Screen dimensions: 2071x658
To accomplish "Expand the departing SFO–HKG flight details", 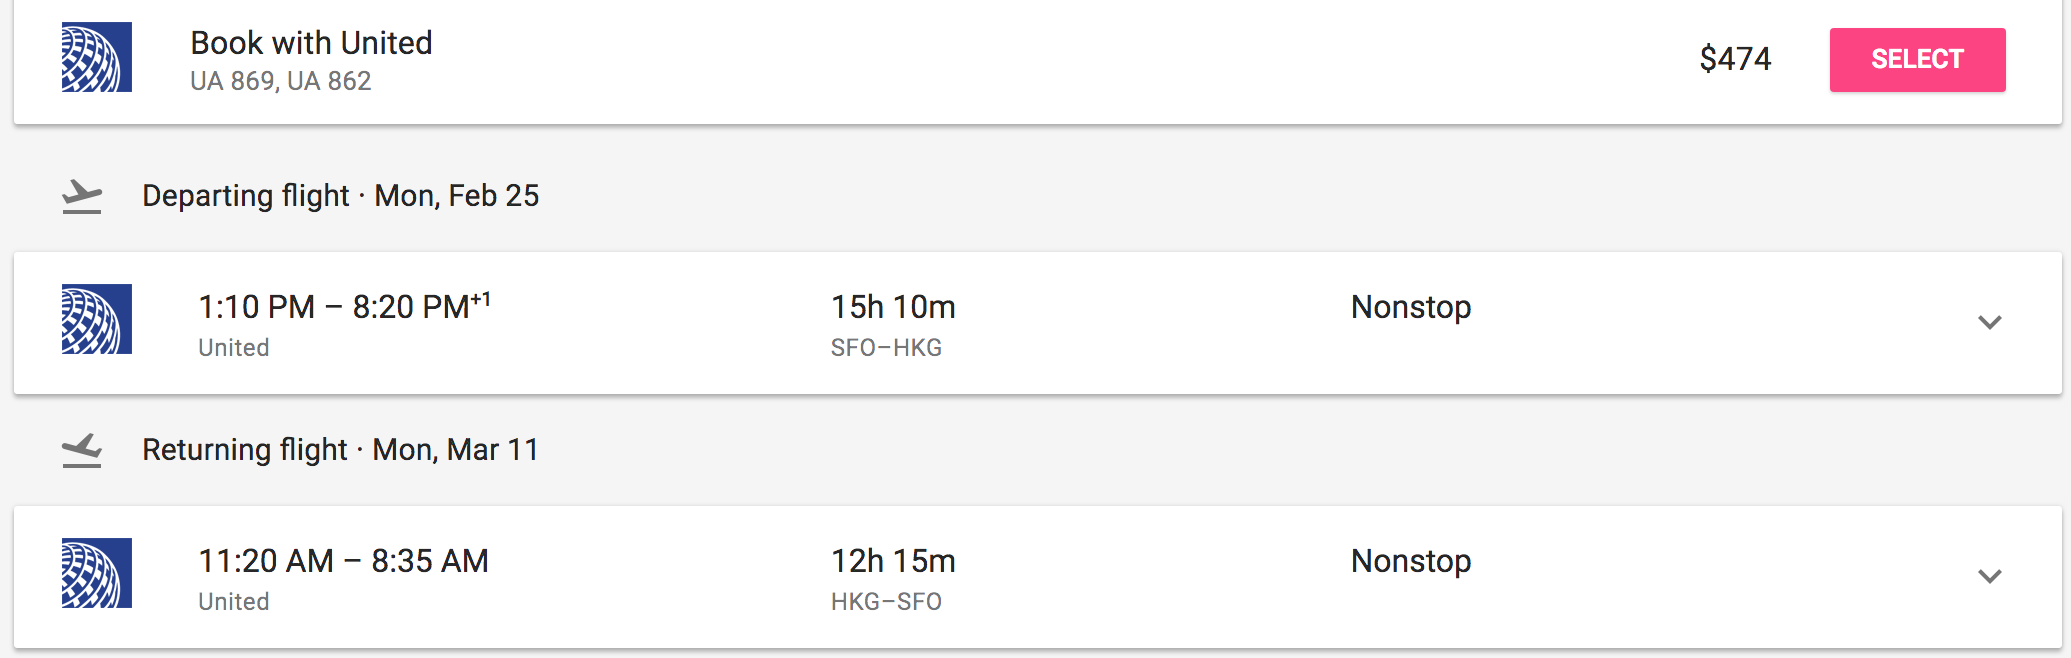I will tap(1989, 322).
